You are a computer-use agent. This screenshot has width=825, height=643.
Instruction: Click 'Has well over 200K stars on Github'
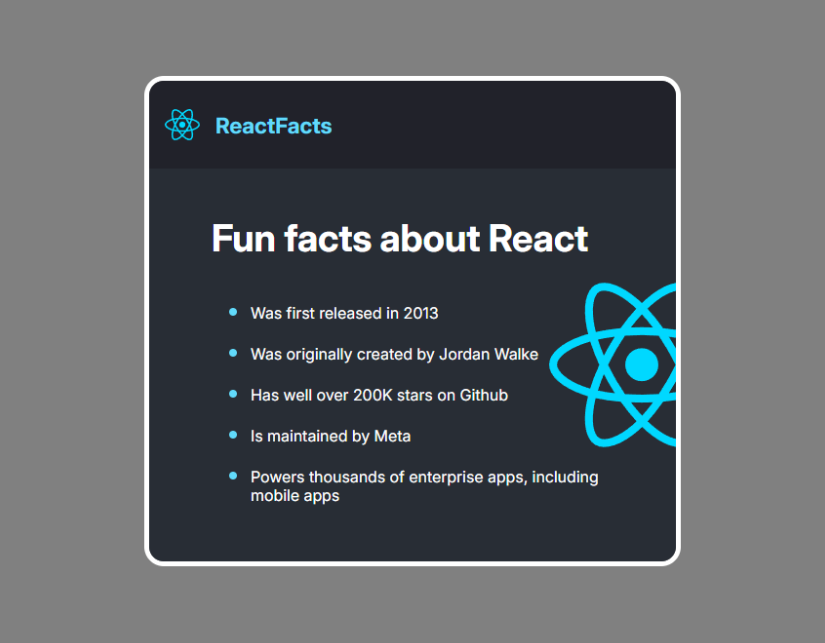click(x=379, y=395)
